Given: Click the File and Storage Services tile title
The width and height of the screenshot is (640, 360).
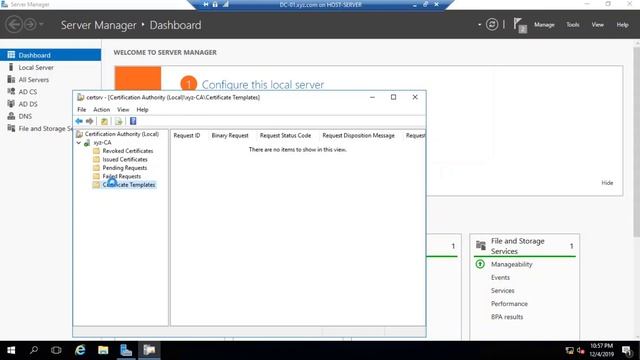Looking at the screenshot, I should 518,246.
